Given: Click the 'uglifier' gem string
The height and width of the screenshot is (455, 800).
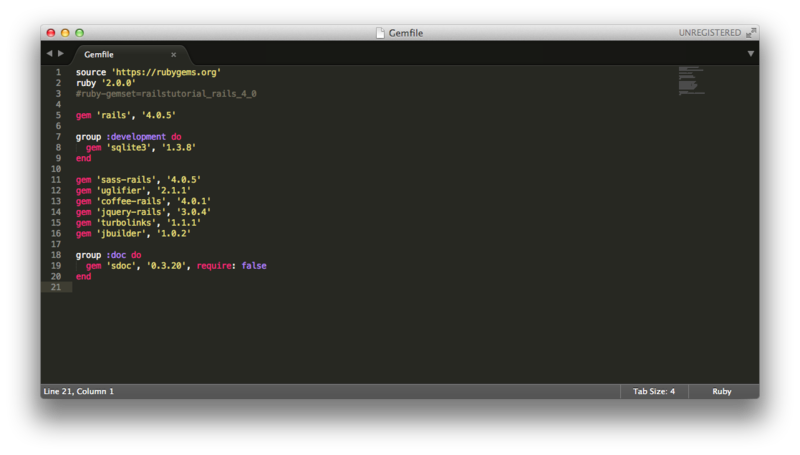Looking at the screenshot, I should click(121, 190).
